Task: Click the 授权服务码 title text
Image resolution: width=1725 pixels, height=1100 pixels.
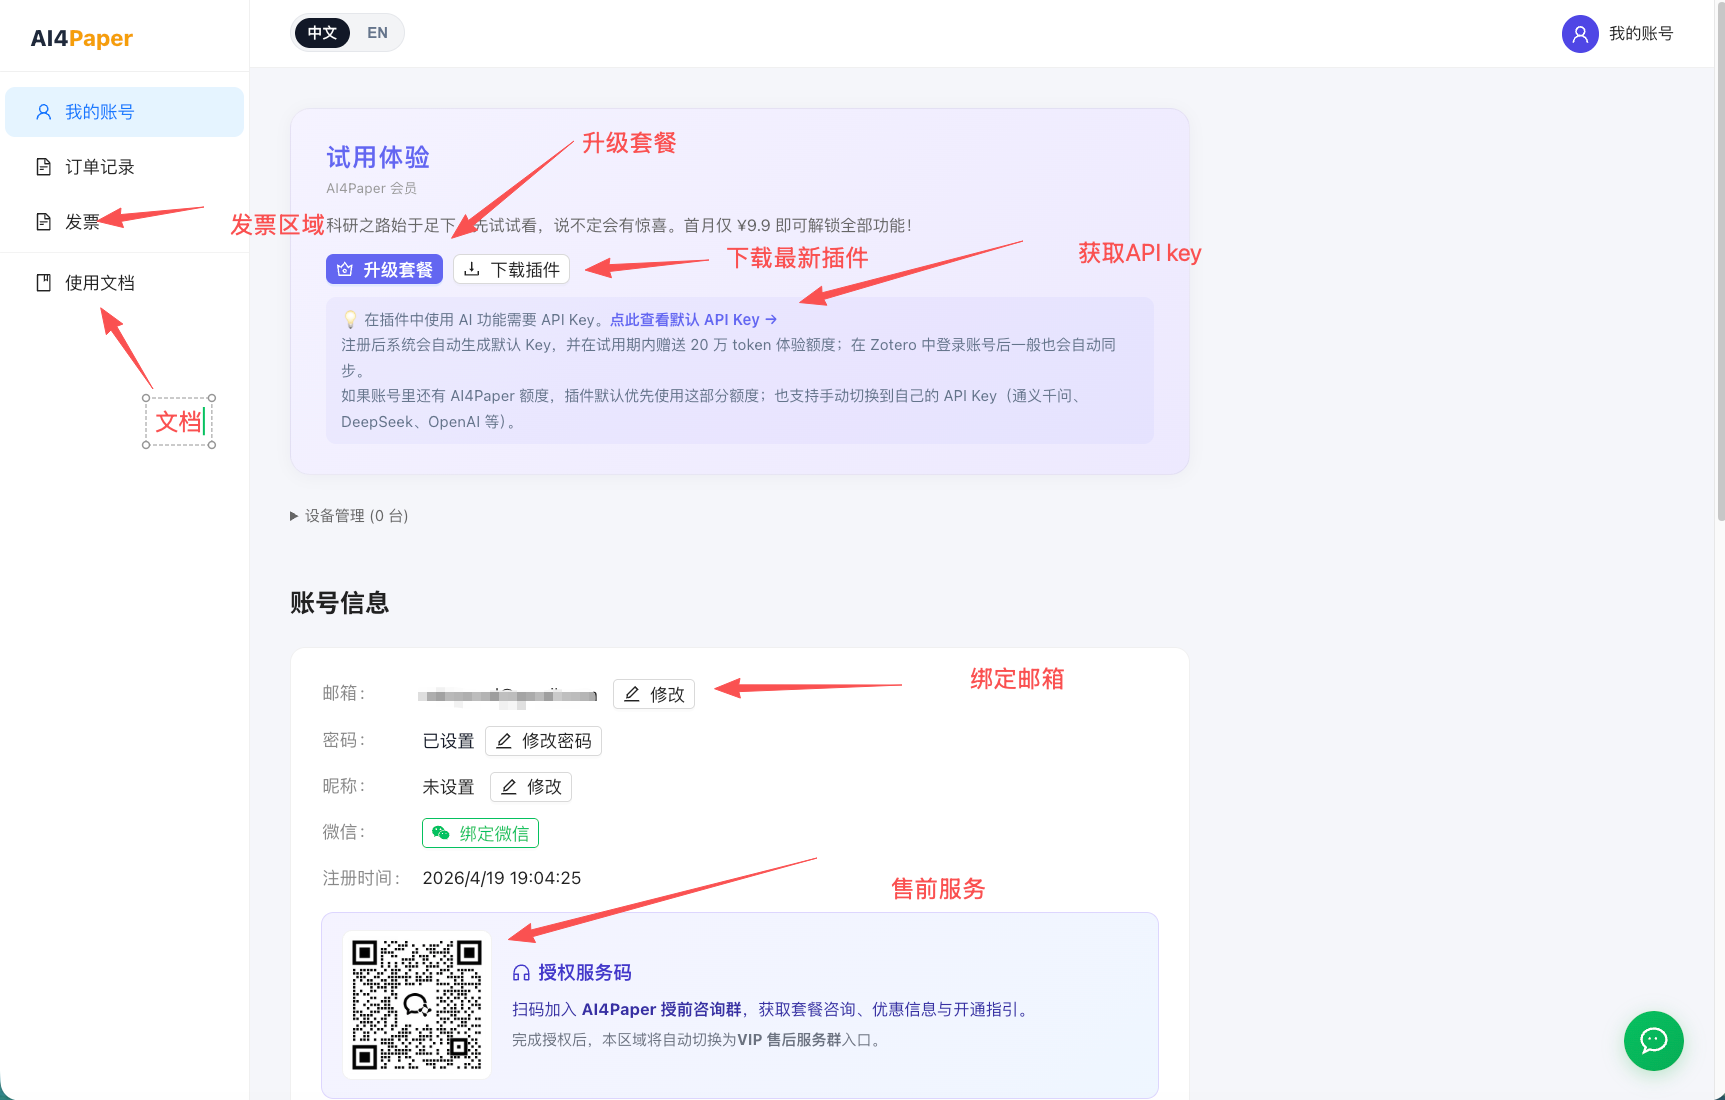Action: (585, 973)
